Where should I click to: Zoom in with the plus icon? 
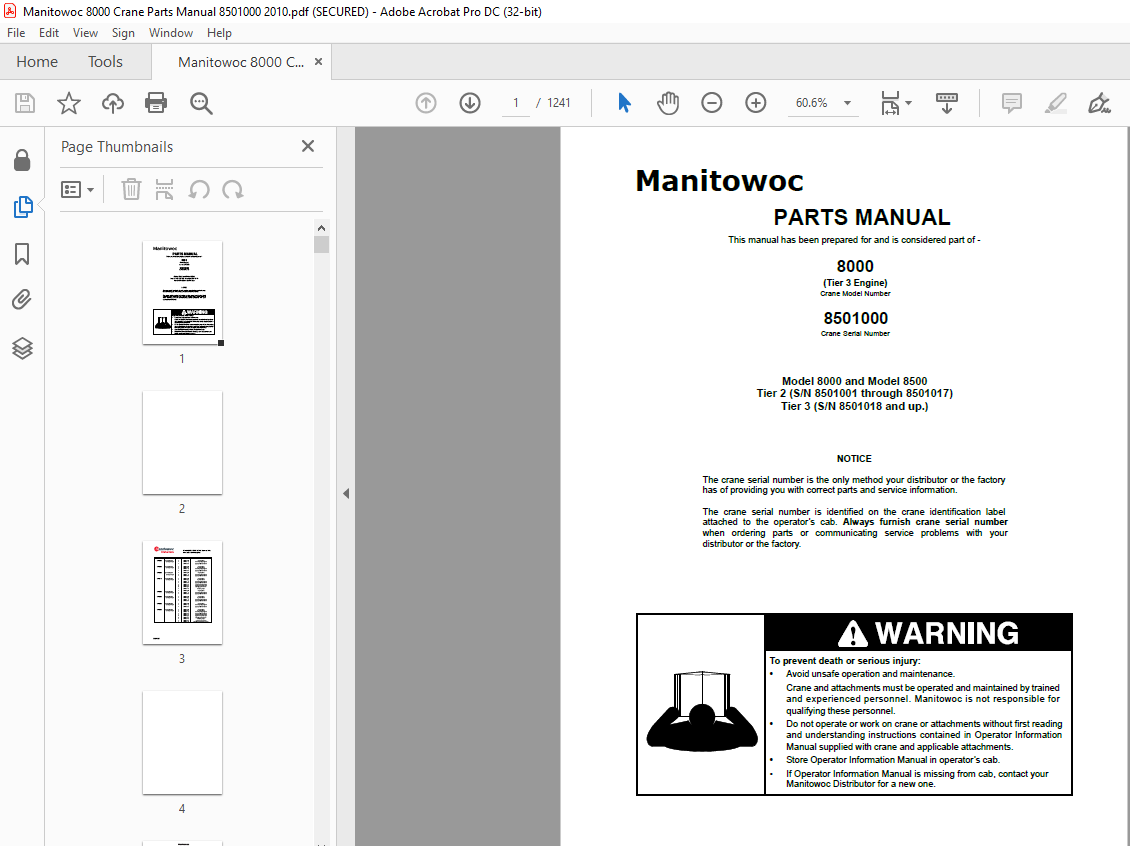coord(755,103)
